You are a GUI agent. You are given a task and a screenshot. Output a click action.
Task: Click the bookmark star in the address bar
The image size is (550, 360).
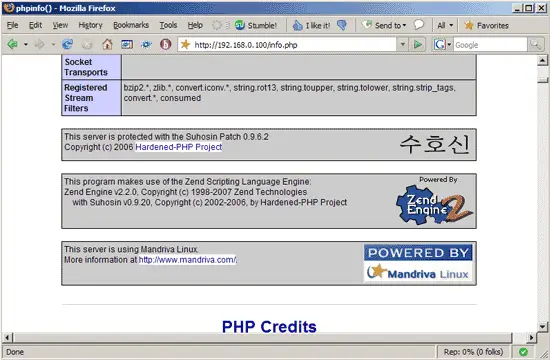[x=185, y=45]
